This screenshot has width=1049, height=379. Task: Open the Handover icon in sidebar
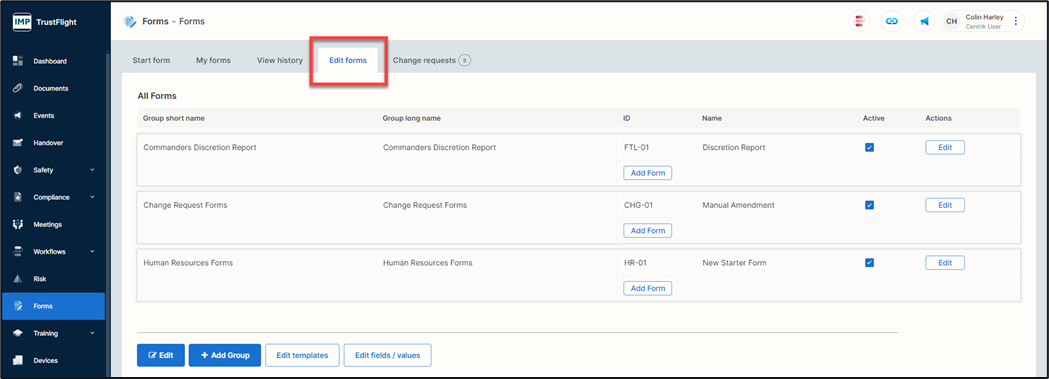[x=18, y=143]
